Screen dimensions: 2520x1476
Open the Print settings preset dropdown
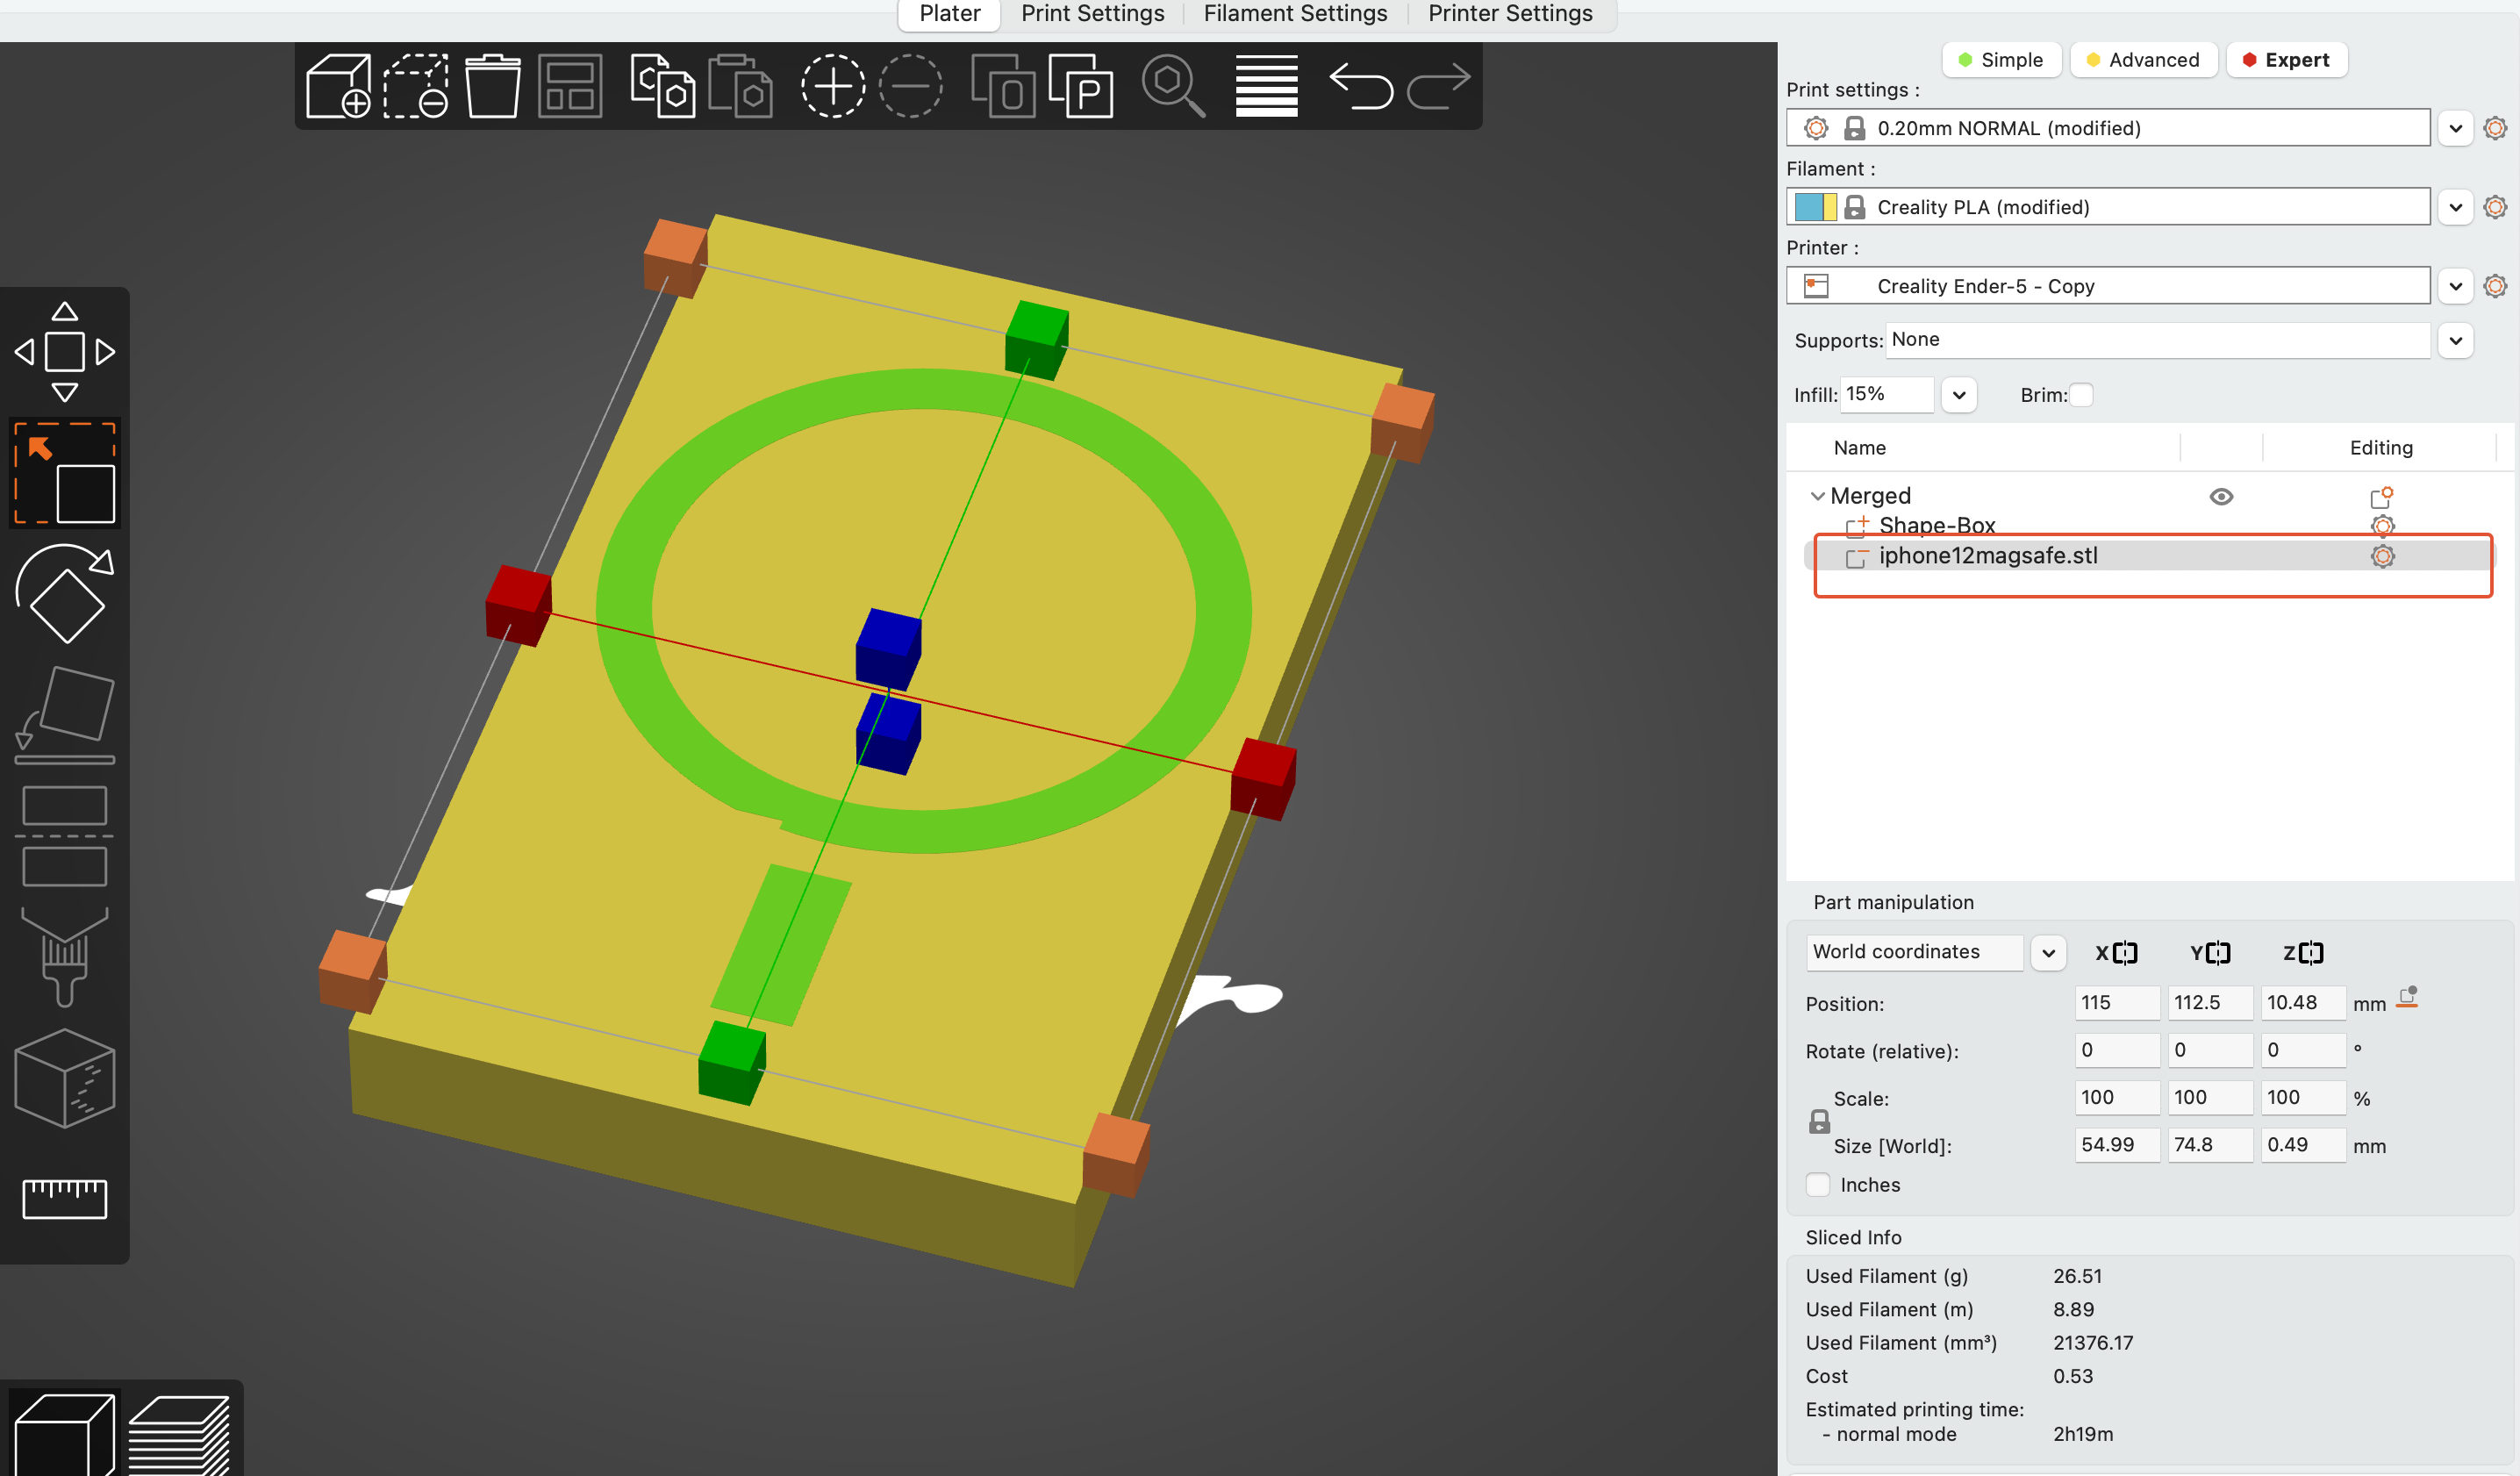(2455, 128)
